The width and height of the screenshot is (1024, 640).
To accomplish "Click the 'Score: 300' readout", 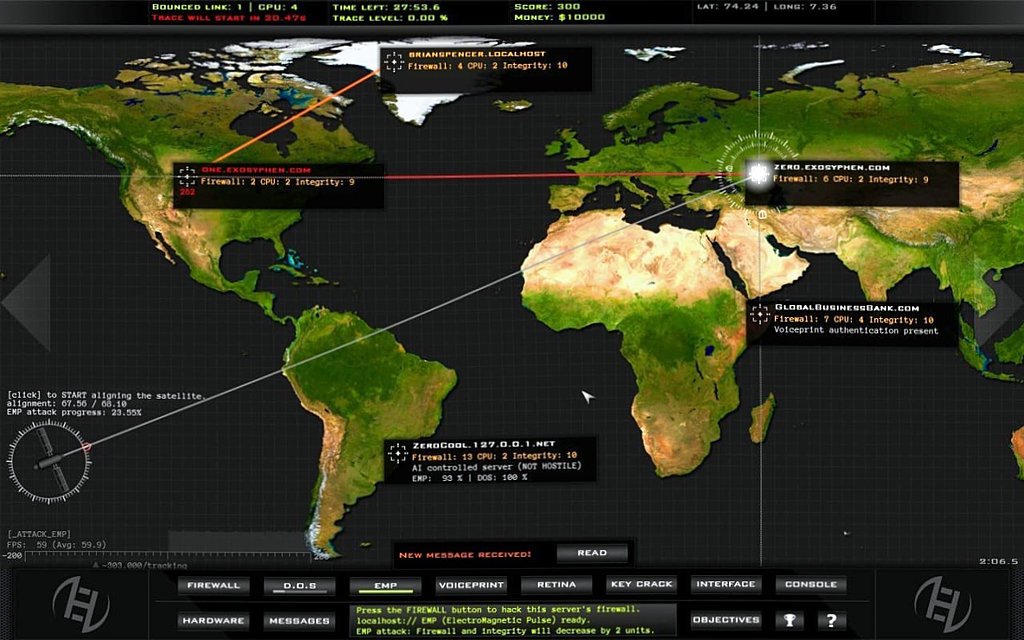I will 547,7.
